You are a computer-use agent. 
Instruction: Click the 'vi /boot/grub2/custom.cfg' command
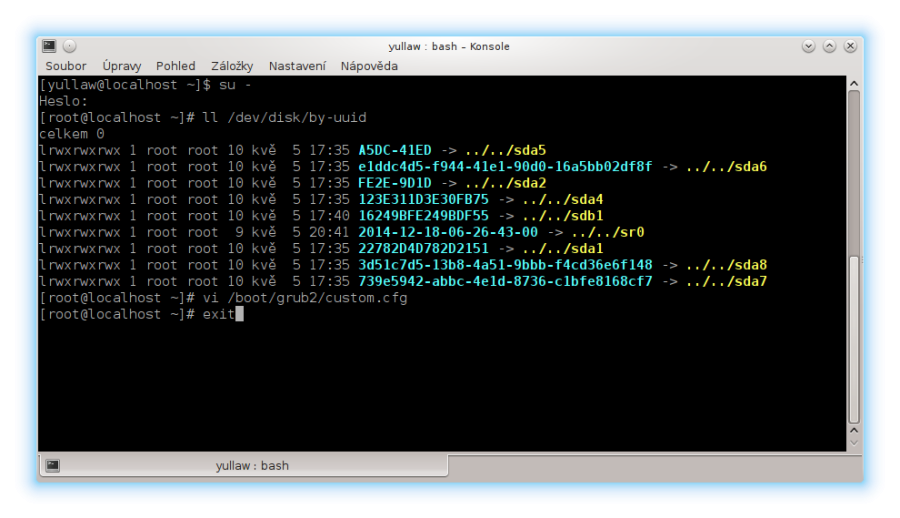click(305, 298)
